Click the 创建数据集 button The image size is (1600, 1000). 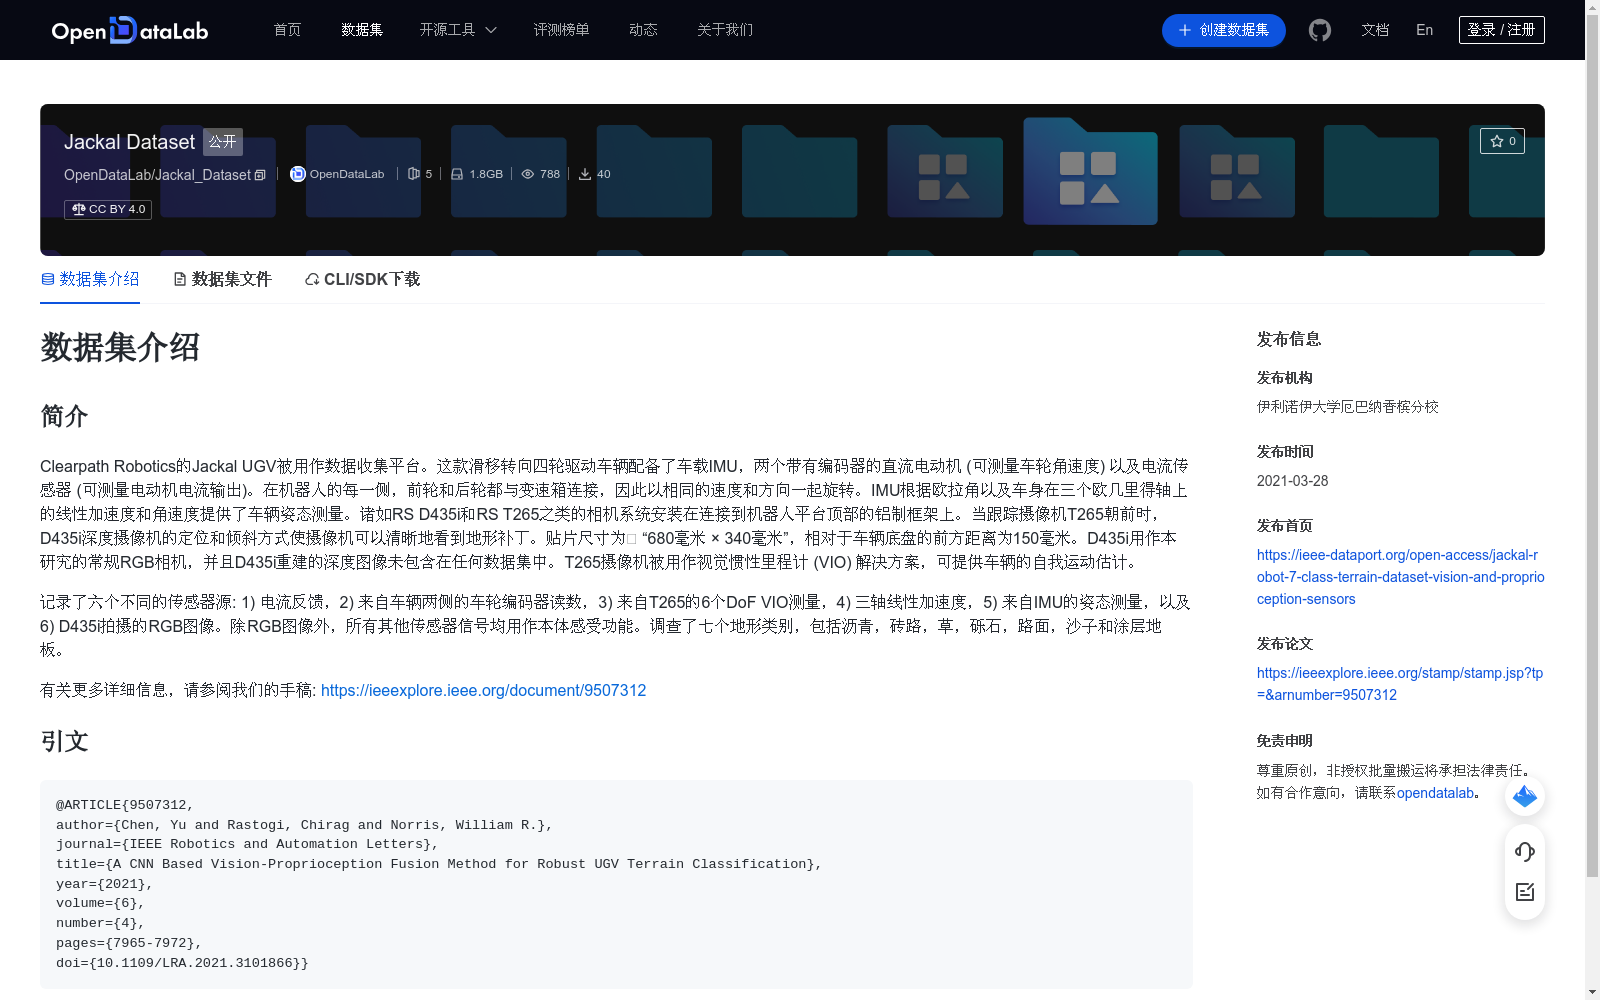pyautogui.click(x=1224, y=30)
